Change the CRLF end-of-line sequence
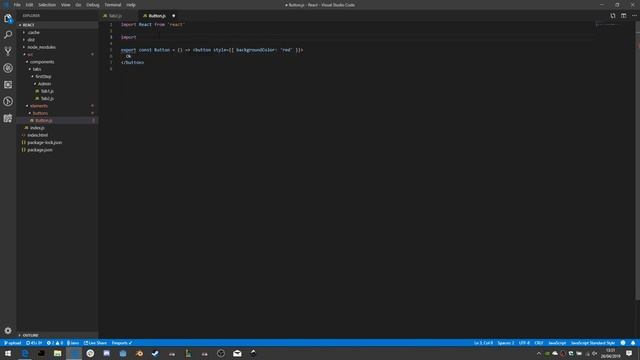 tap(539, 343)
